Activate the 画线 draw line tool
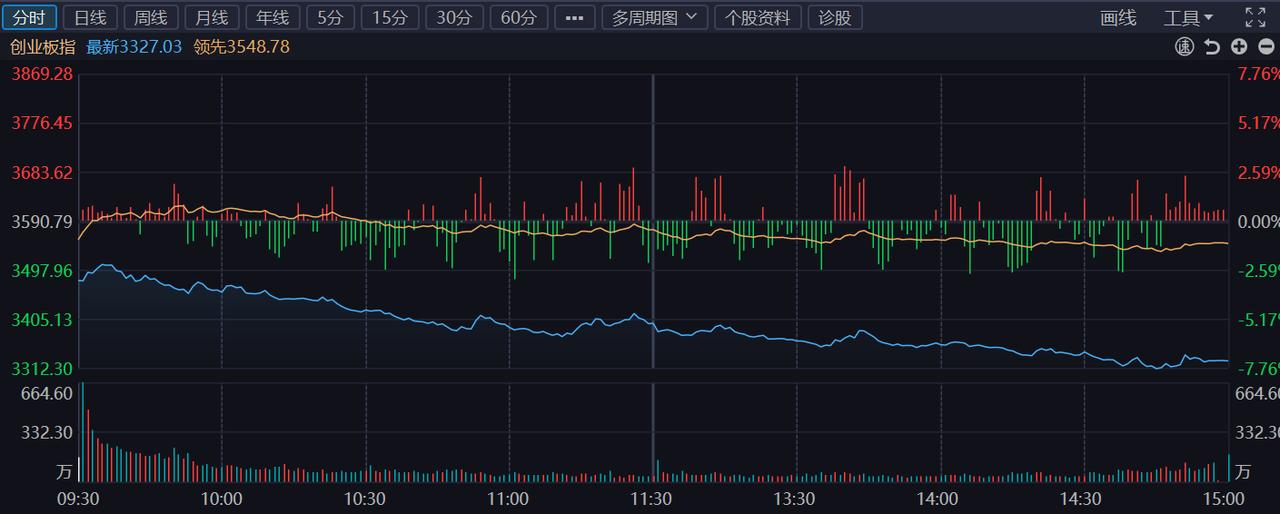The width and height of the screenshot is (1280, 514). click(x=1118, y=17)
